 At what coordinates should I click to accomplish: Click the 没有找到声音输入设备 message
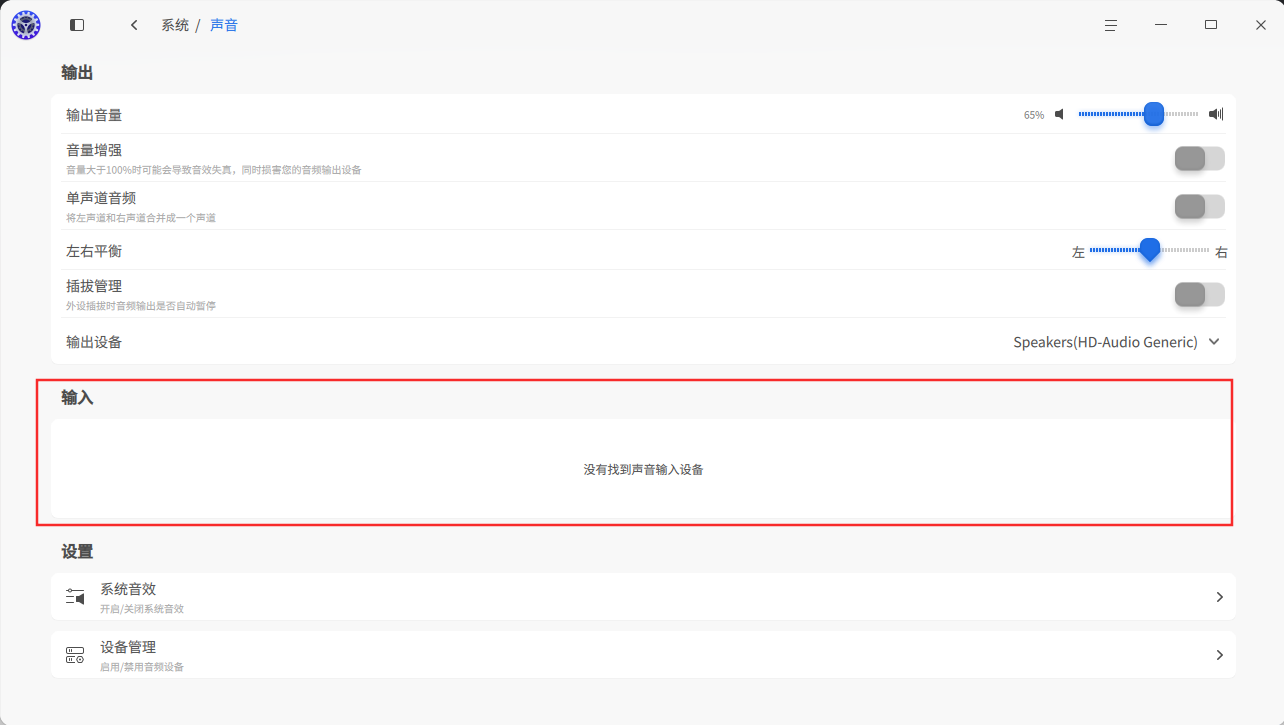pos(643,469)
